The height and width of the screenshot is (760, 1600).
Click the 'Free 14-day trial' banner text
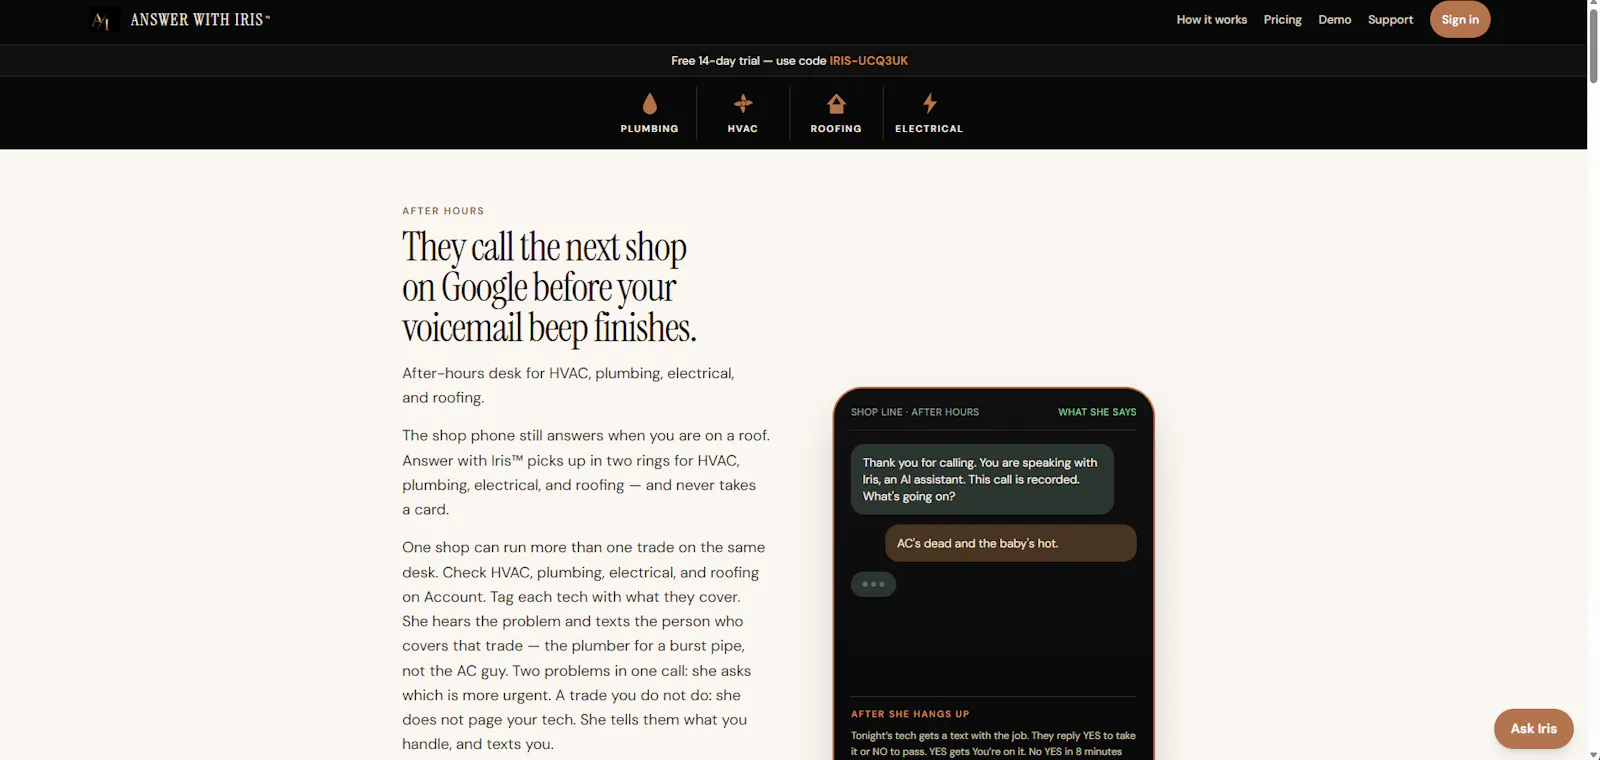coord(749,61)
